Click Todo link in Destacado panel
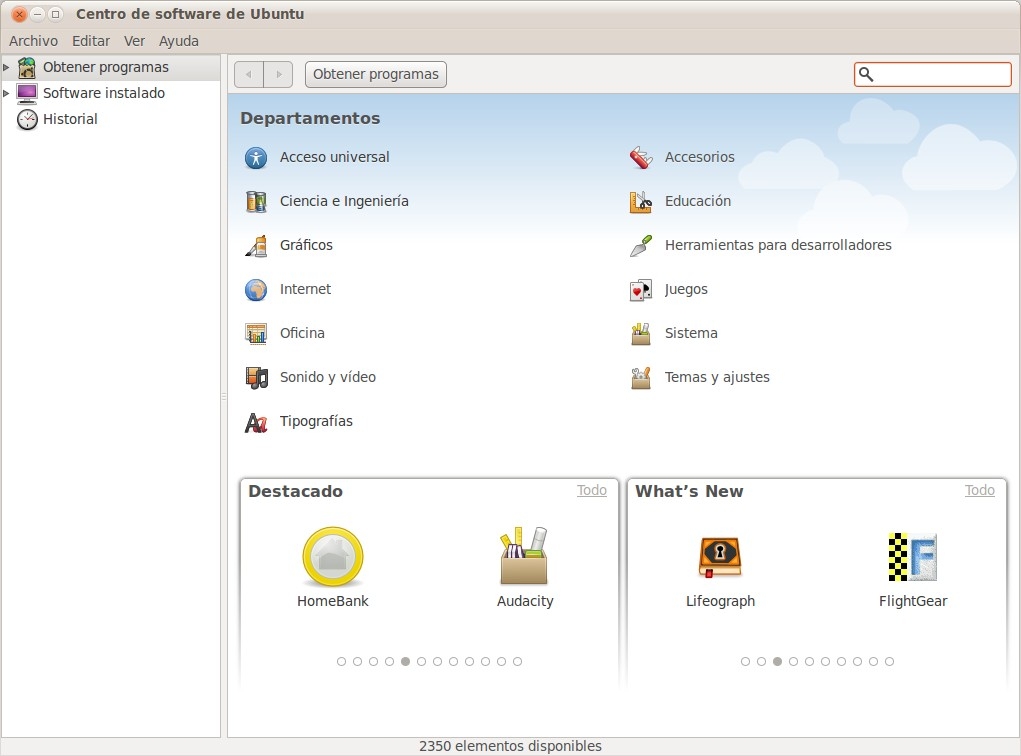 click(x=591, y=490)
